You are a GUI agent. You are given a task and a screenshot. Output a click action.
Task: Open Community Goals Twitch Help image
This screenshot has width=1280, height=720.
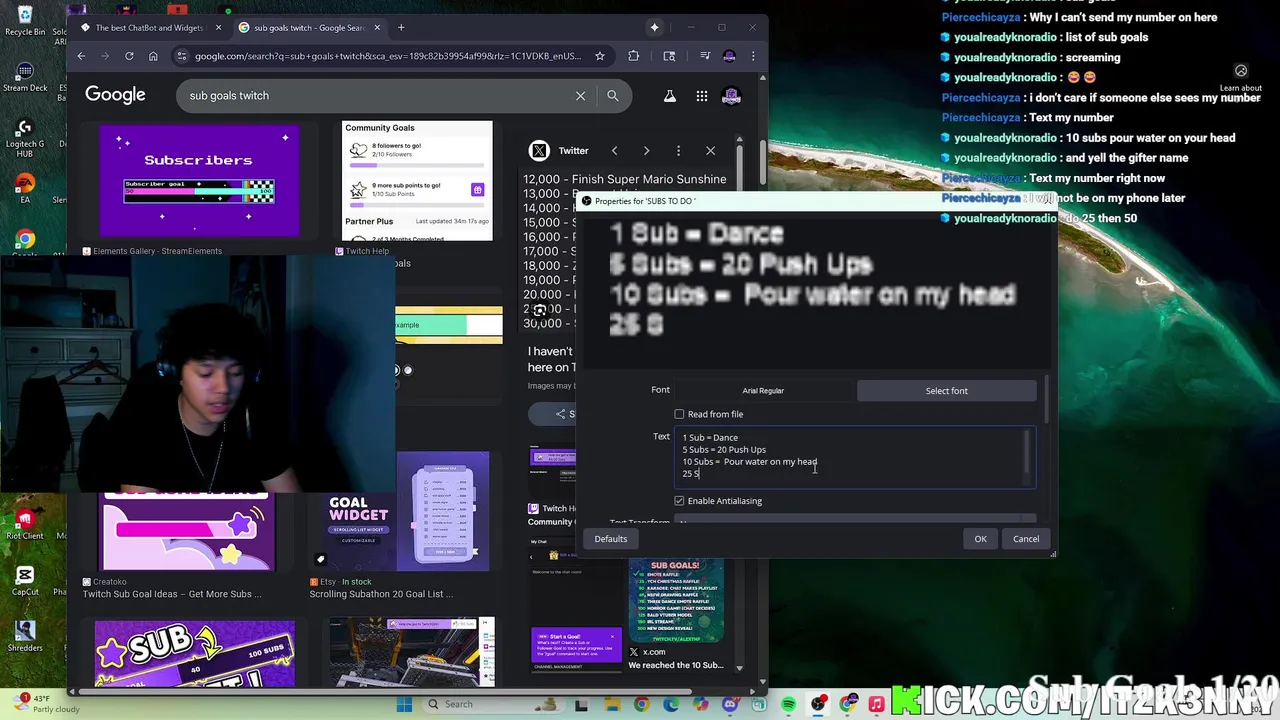pos(418,181)
